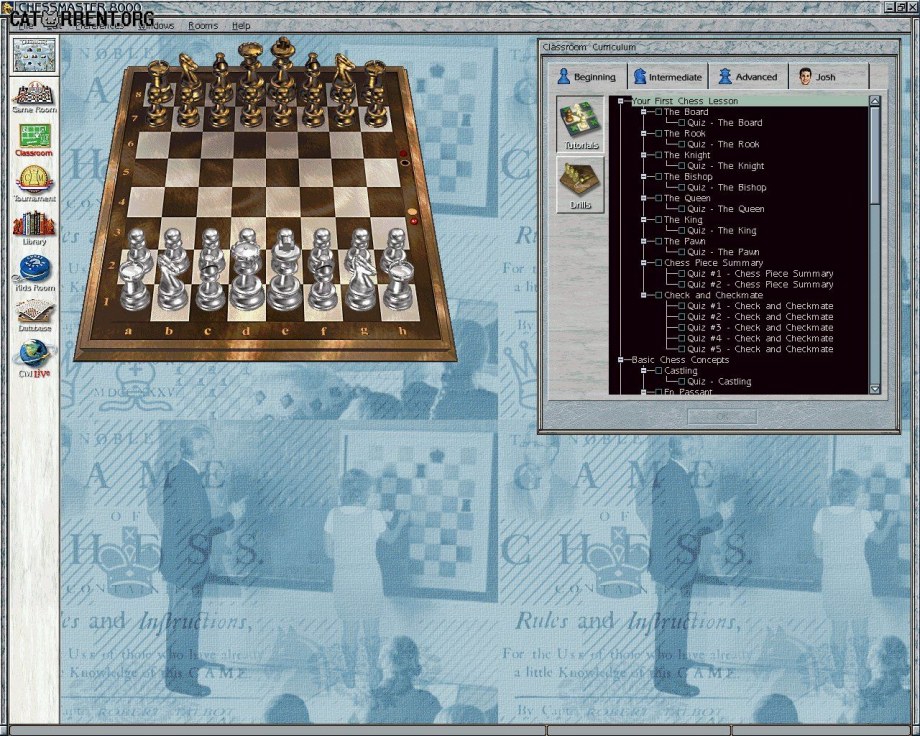The image size is (920, 736).
Task: Open the Database room
Action: [35, 315]
